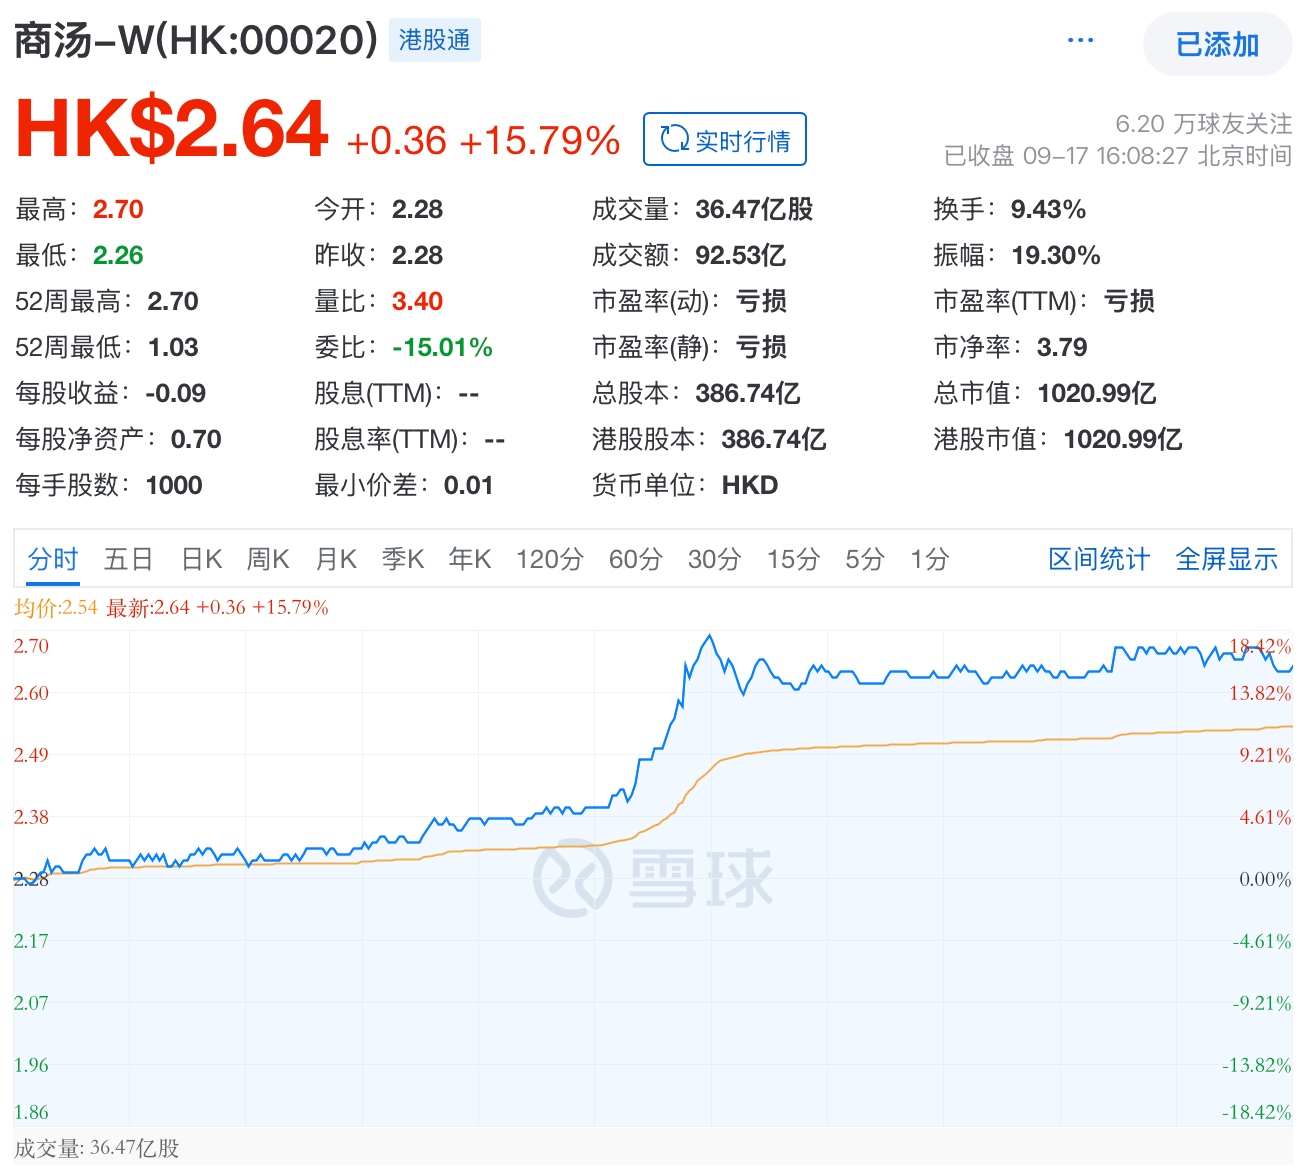Click the 52周最低 value 1.03

[173, 347]
